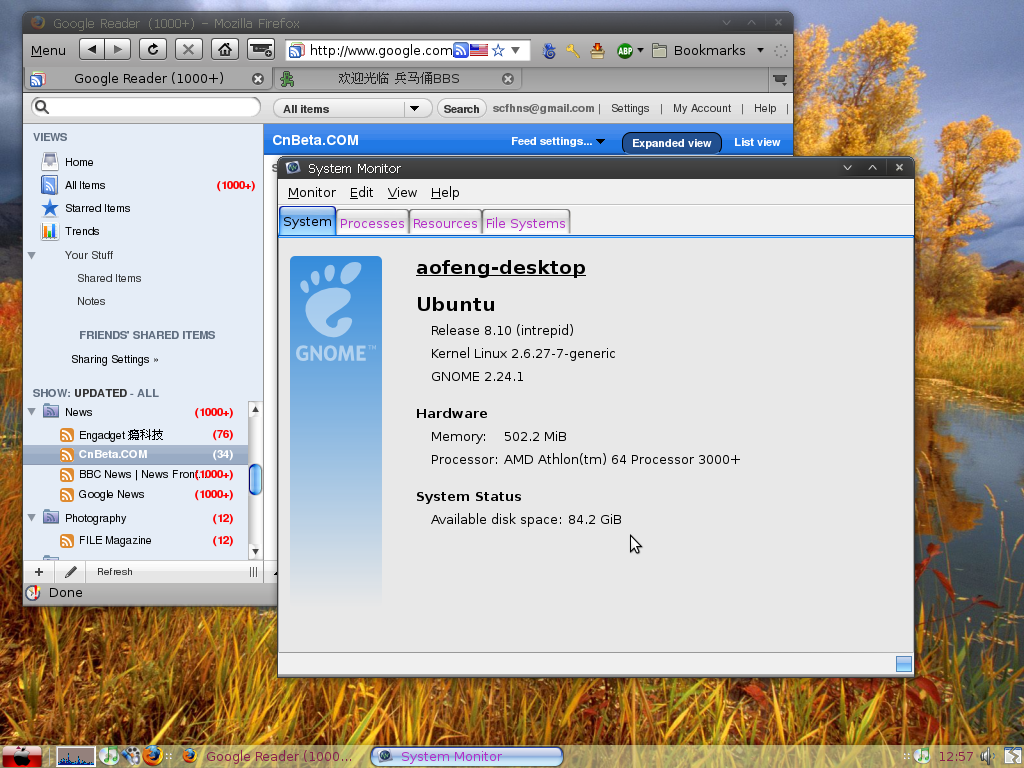Close the Google Reader tab
Screen dimensions: 1024x768
coord(258,79)
